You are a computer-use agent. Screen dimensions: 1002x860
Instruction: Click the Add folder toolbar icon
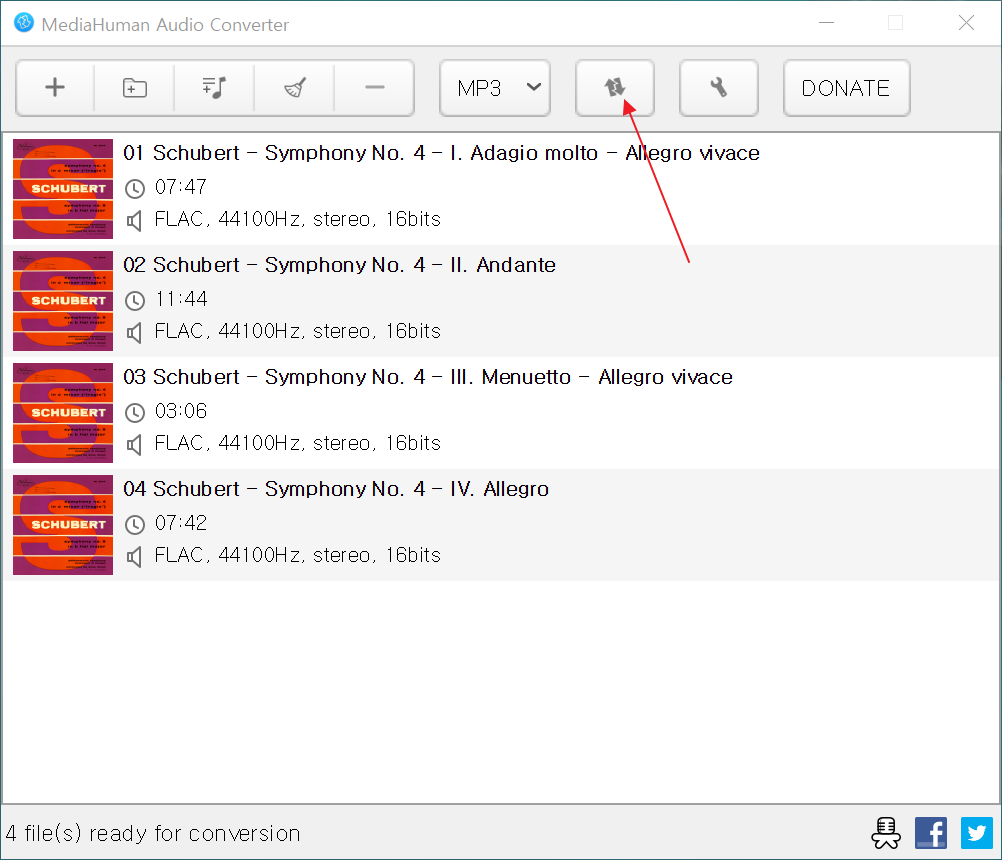click(134, 88)
